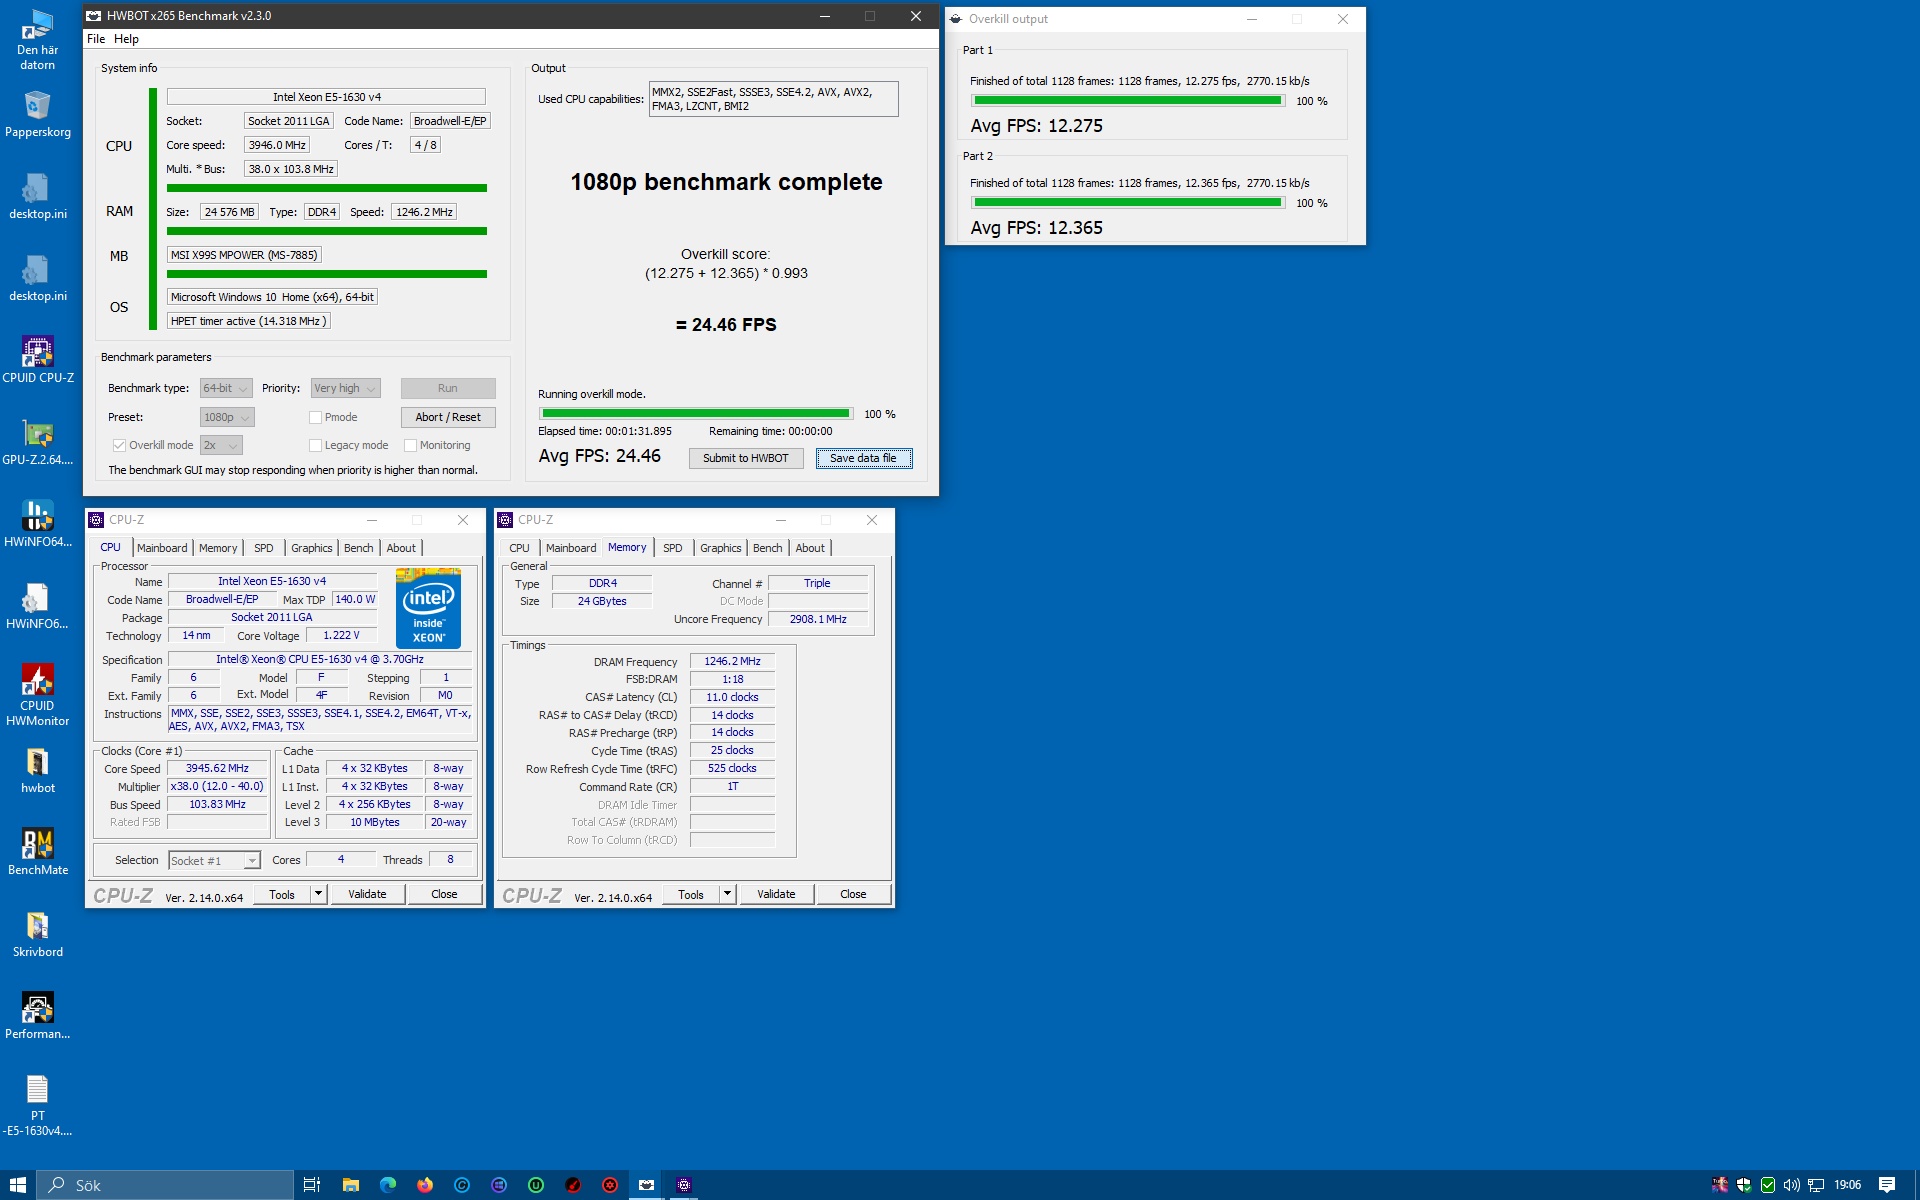Click the MSI X99S MPOWER motherboard field

pos(244,255)
